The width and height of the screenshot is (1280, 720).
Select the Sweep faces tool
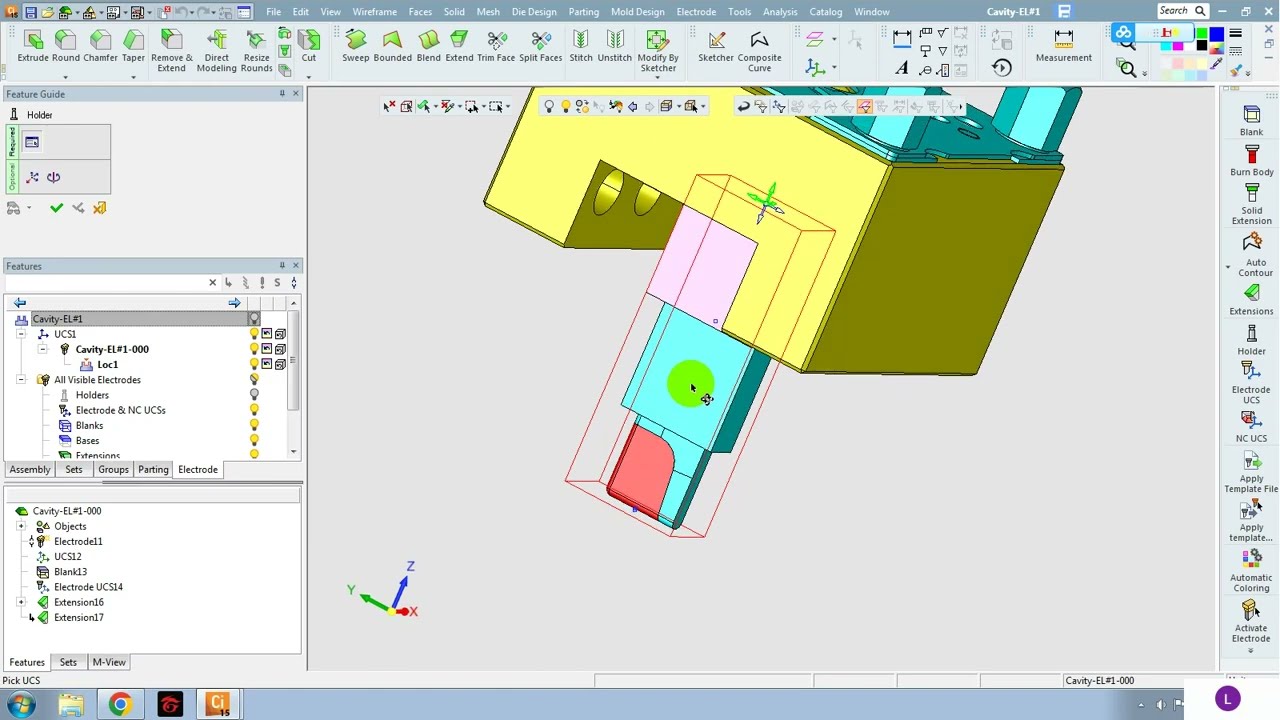[x=355, y=46]
